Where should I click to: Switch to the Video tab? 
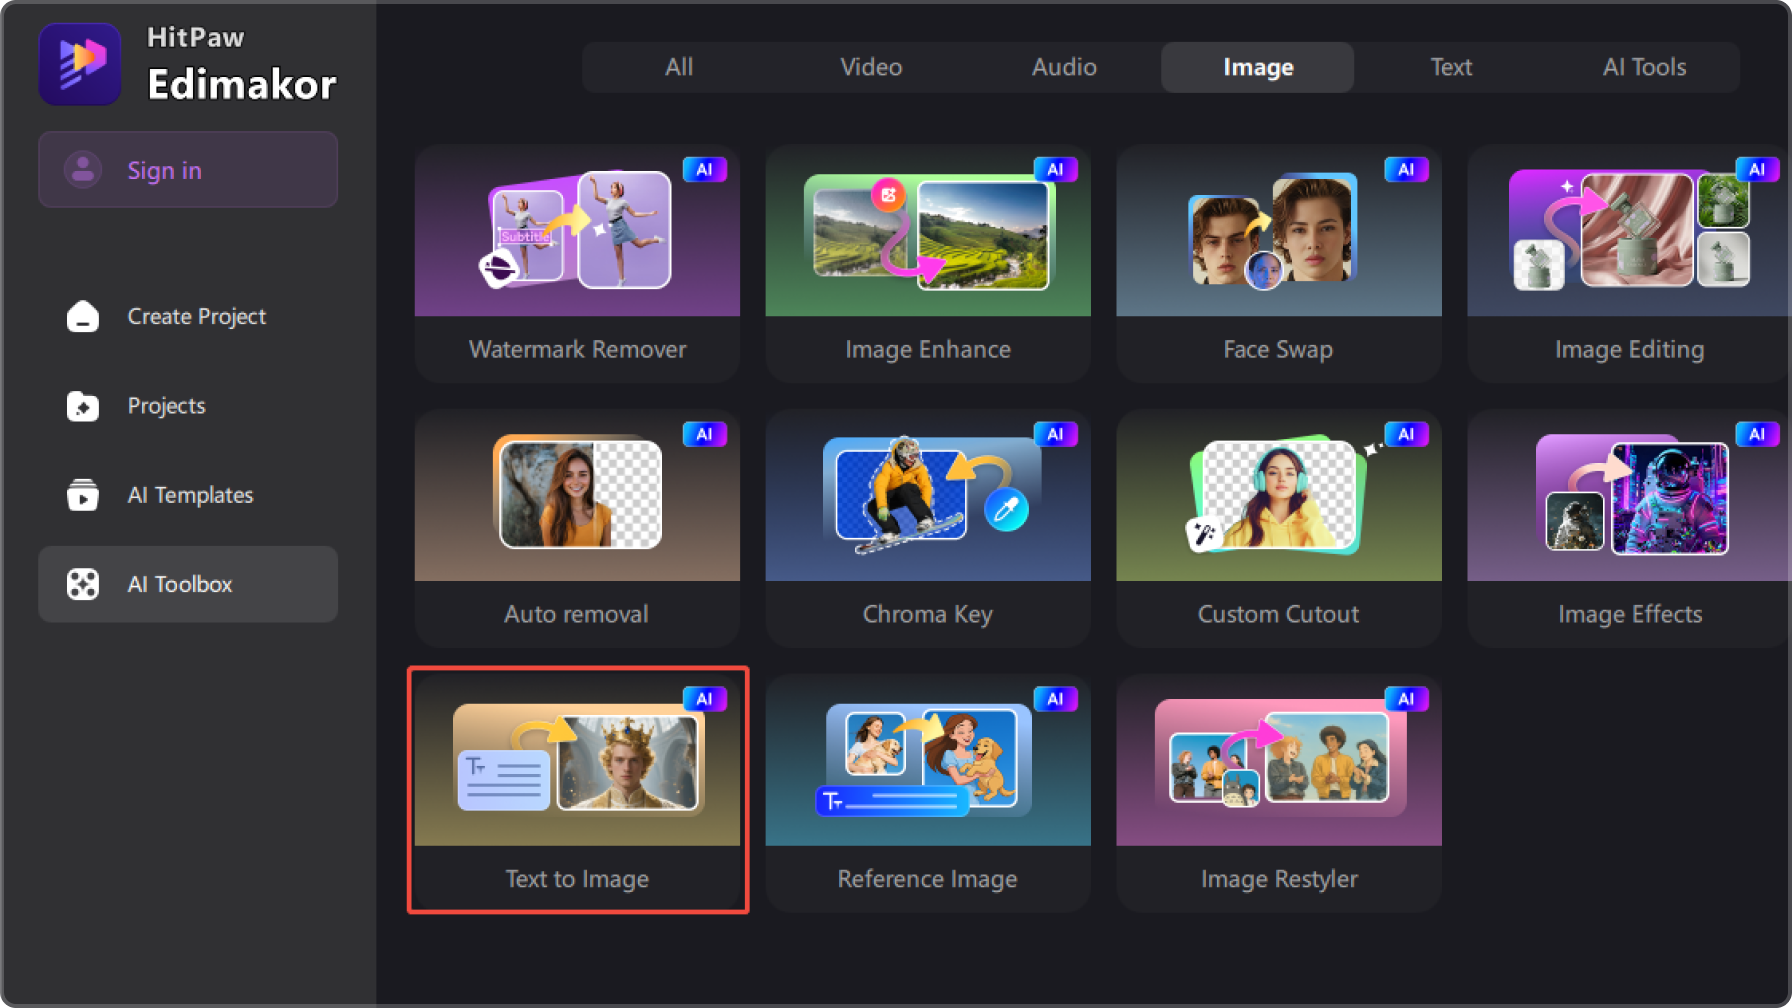click(871, 67)
